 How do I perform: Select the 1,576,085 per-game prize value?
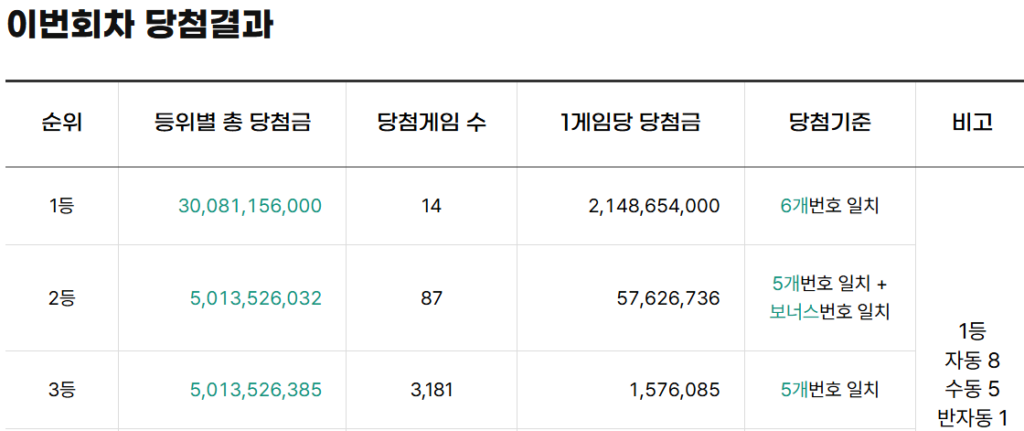pos(674,390)
